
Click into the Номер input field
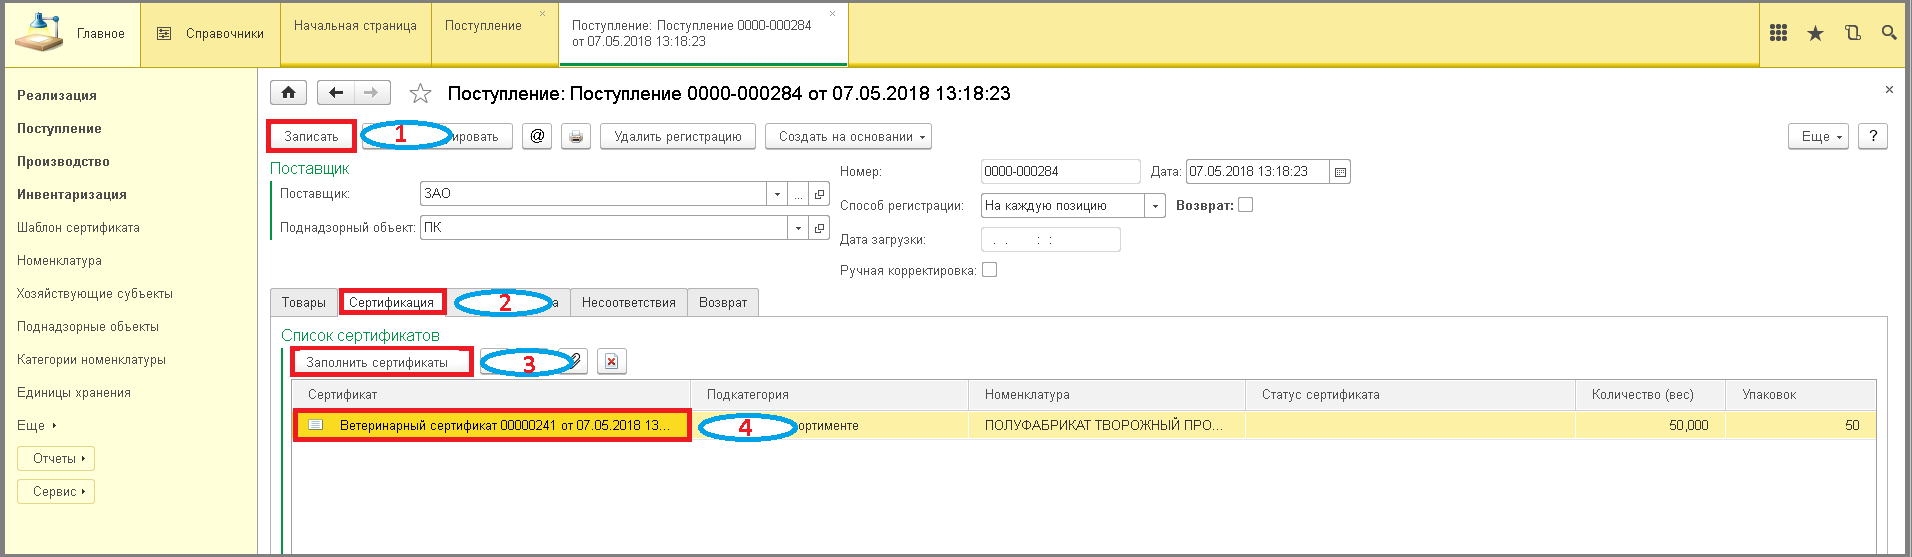[x=1060, y=172]
